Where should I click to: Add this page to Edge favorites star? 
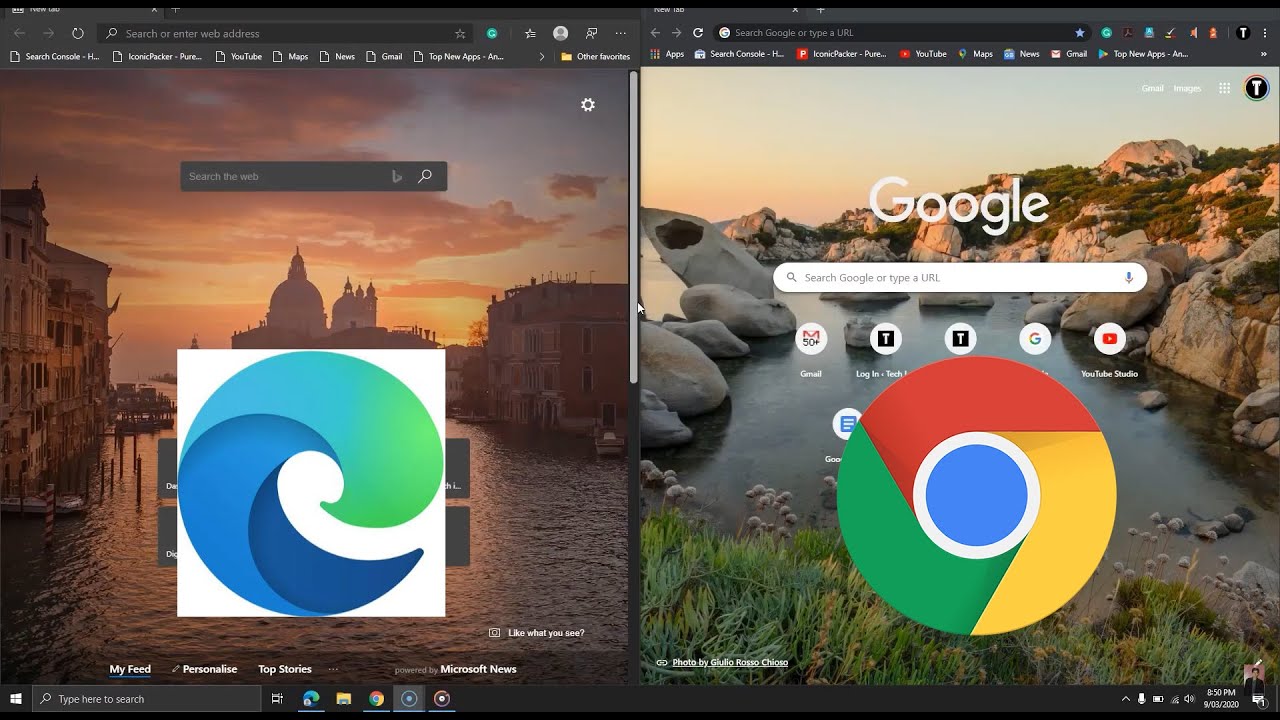pyautogui.click(x=460, y=33)
